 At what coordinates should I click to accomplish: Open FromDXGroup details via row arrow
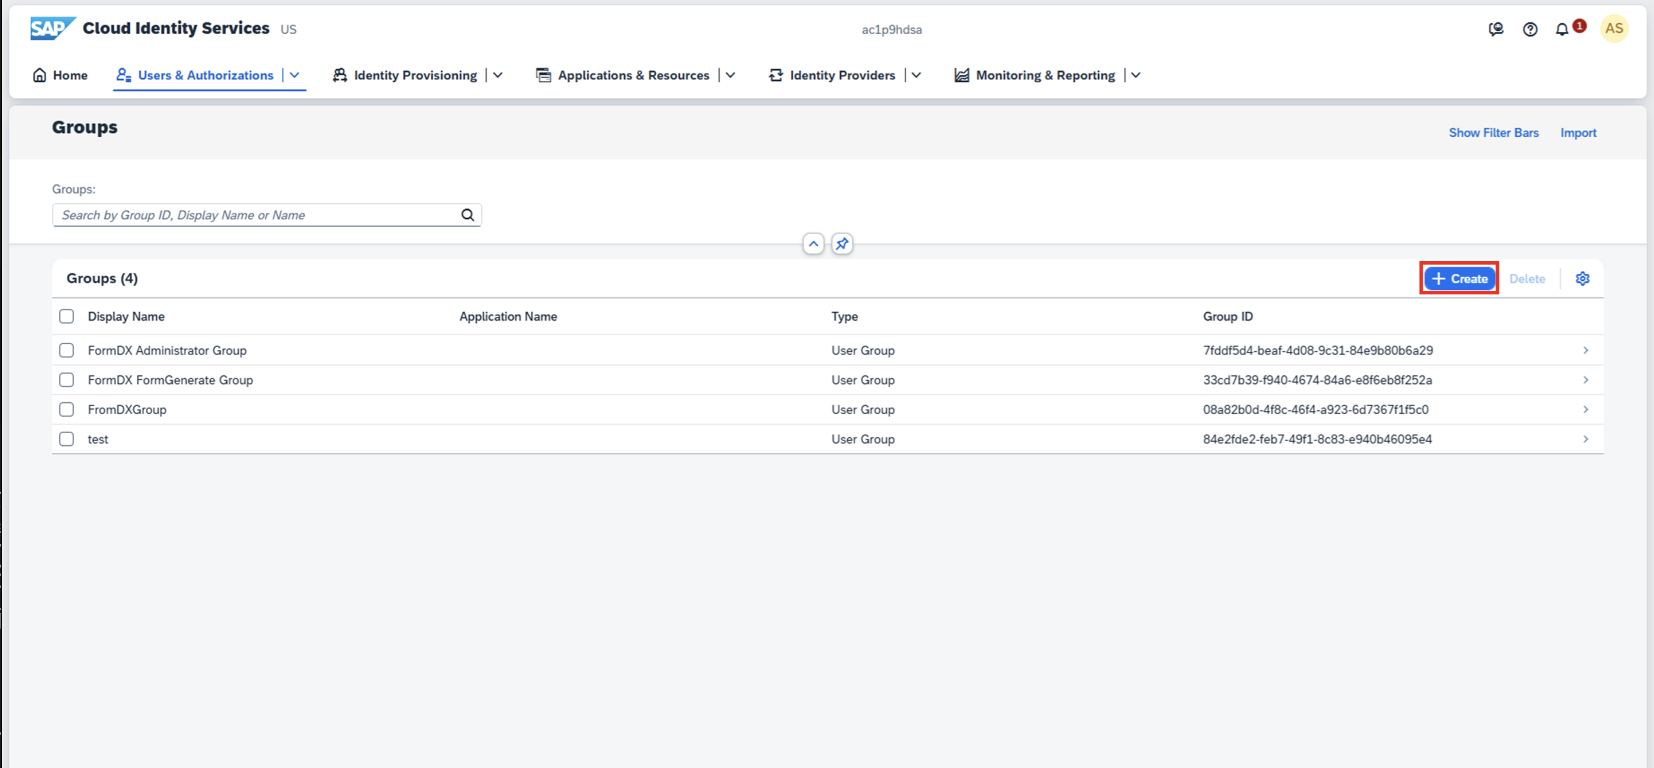(x=1585, y=410)
